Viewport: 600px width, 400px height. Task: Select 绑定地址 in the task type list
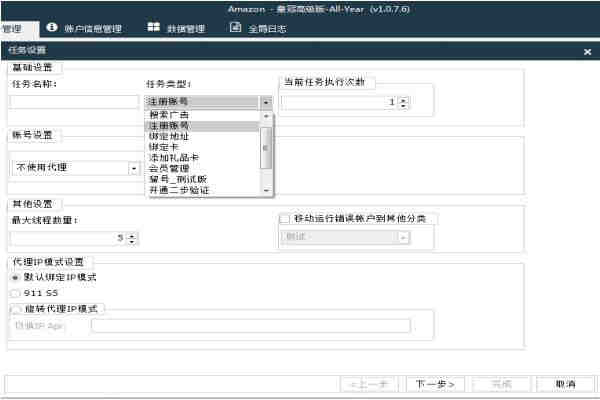[x=202, y=136]
